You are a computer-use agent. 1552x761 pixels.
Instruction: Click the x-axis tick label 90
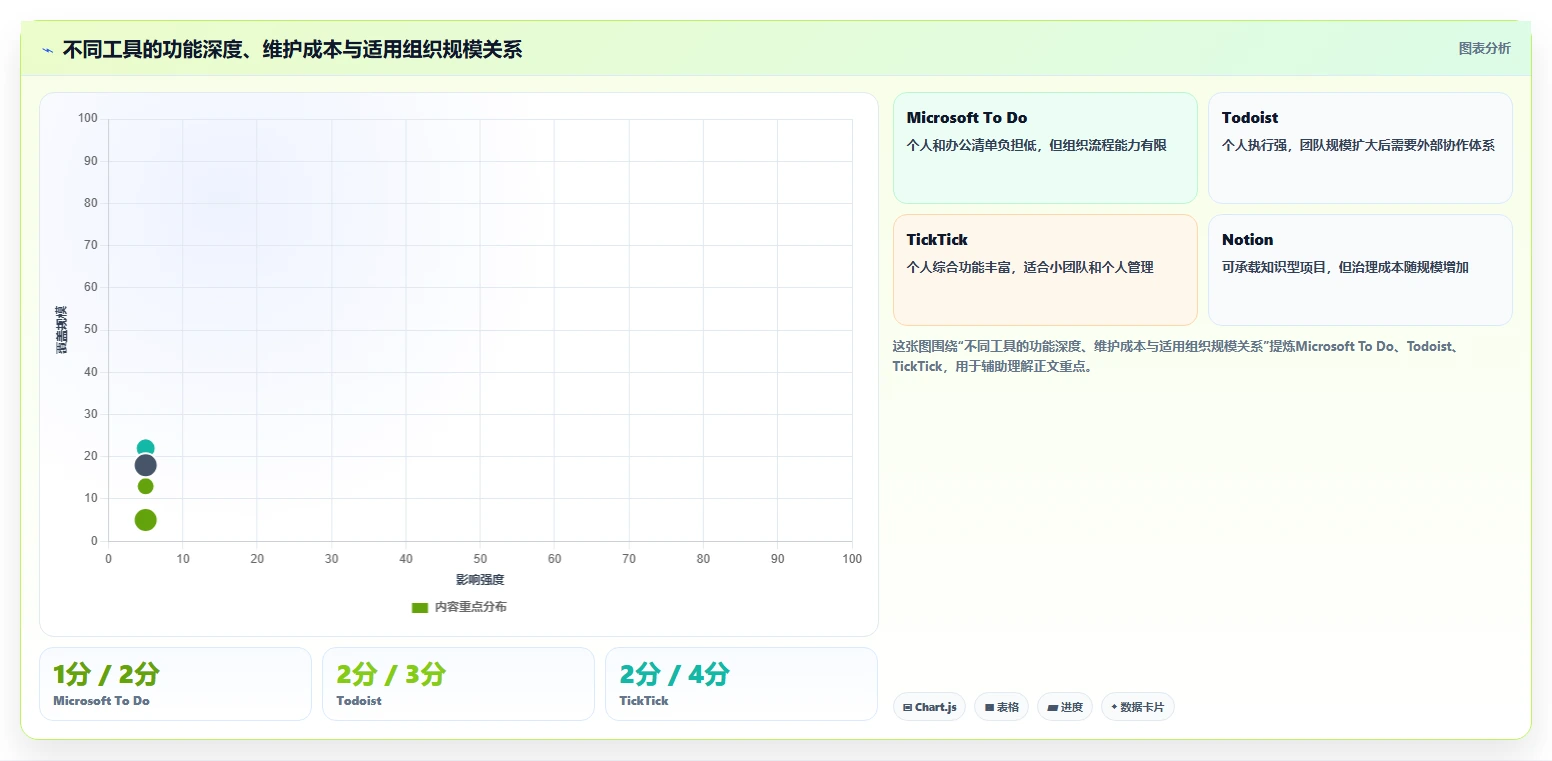click(x=778, y=559)
